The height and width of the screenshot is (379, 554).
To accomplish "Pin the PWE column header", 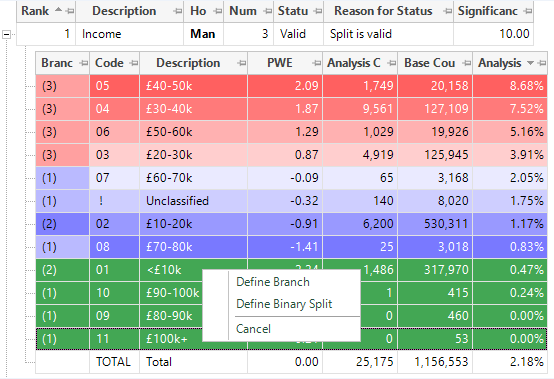I will point(316,63).
